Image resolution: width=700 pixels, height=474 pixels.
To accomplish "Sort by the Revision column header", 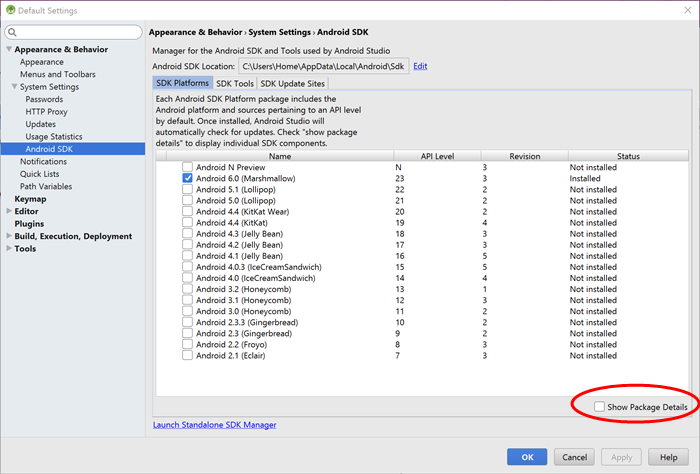I will tap(525, 156).
